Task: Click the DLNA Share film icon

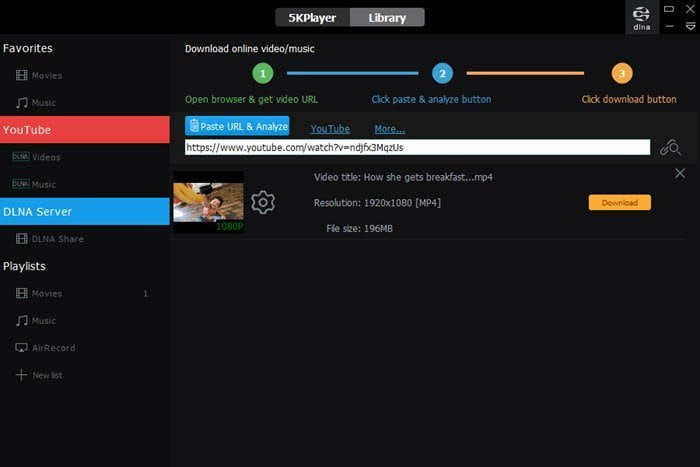Action: click(21, 238)
